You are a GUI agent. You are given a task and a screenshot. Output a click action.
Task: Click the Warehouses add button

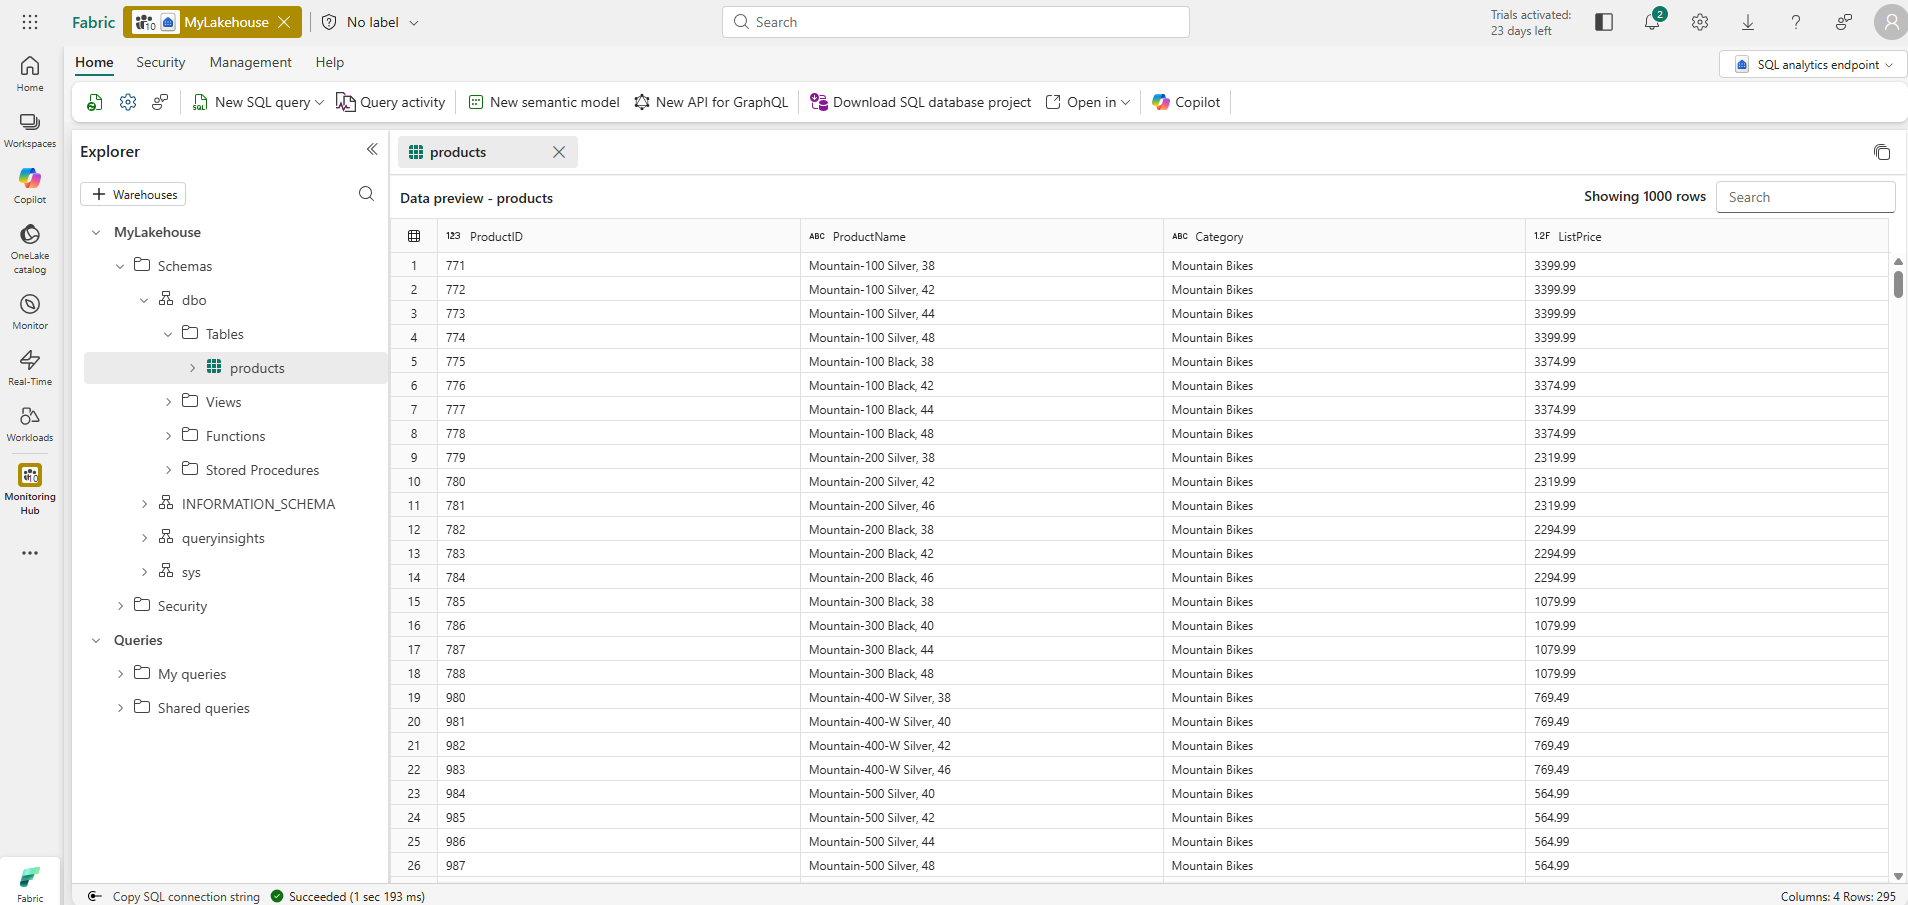coord(134,194)
